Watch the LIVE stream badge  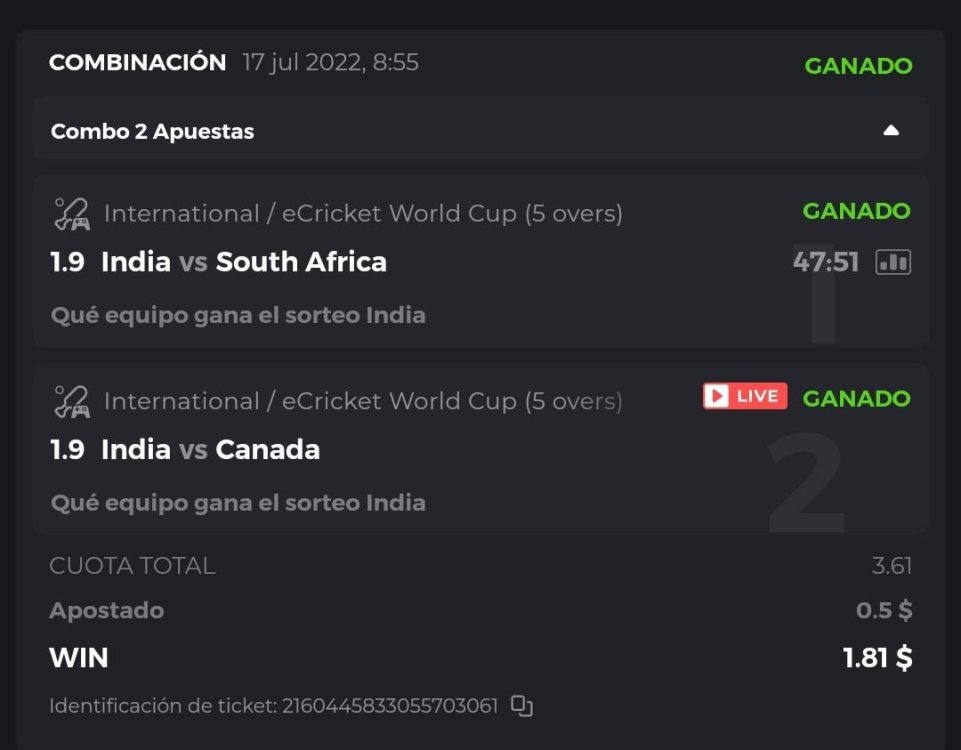click(x=745, y=397)
